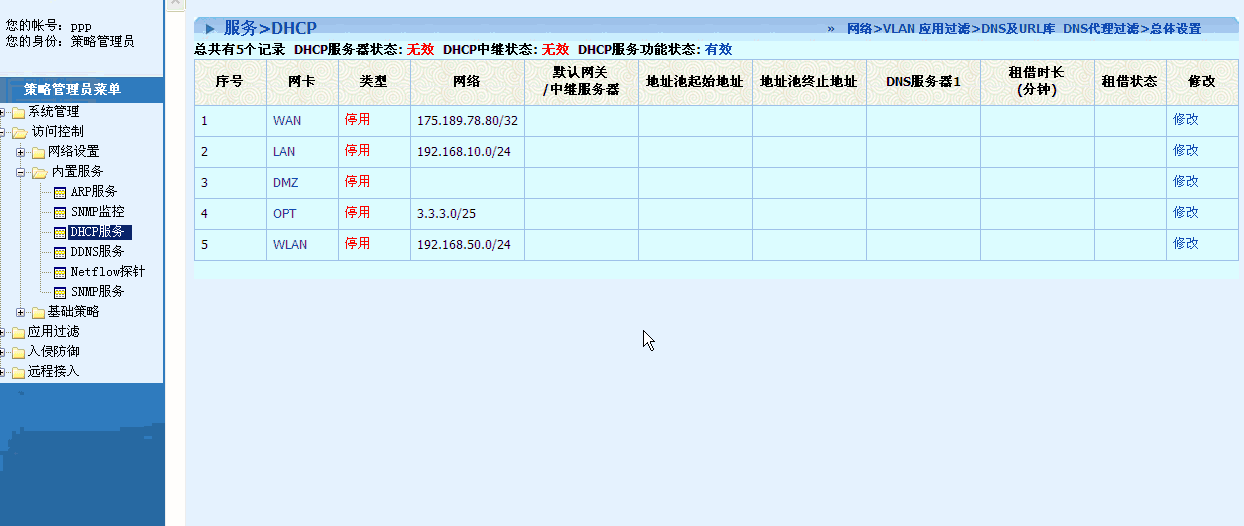This screenshot has height=526, width=1244.
Task: Open 访问控制 menu label
Action: point(58,131)
